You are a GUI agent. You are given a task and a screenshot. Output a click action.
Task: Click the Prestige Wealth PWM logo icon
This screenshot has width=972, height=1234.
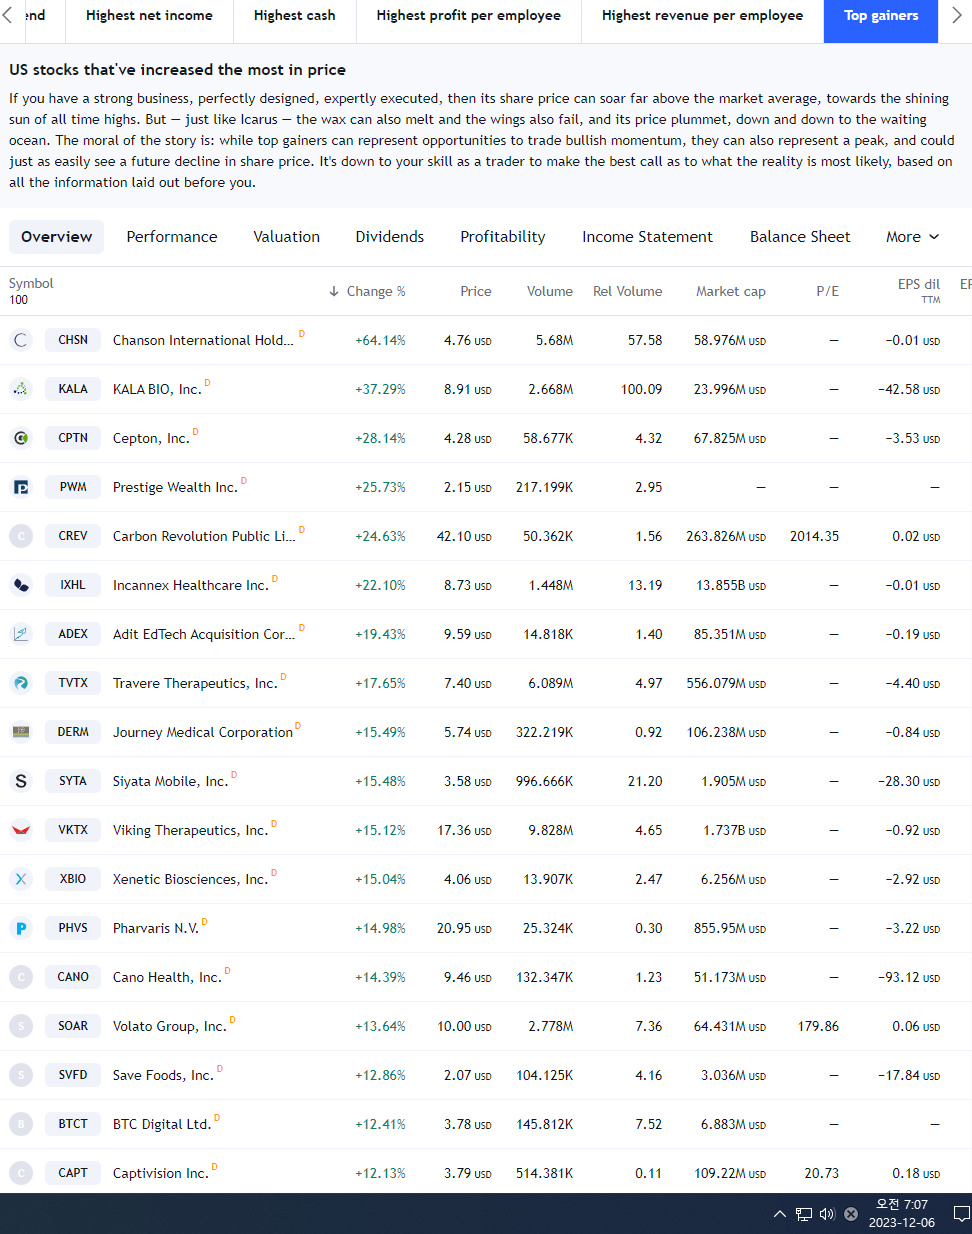coord(21,487)
